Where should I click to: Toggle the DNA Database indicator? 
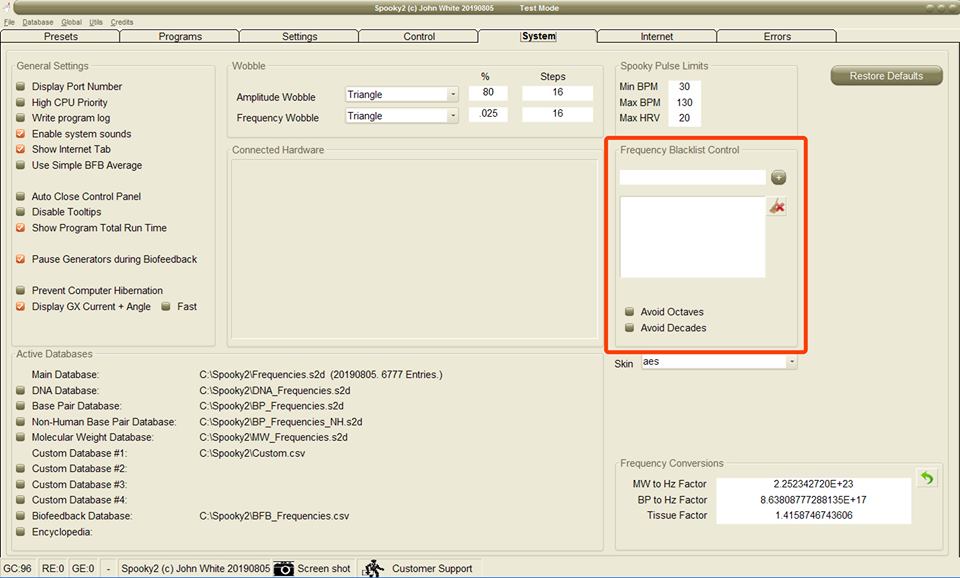point(20,390)
